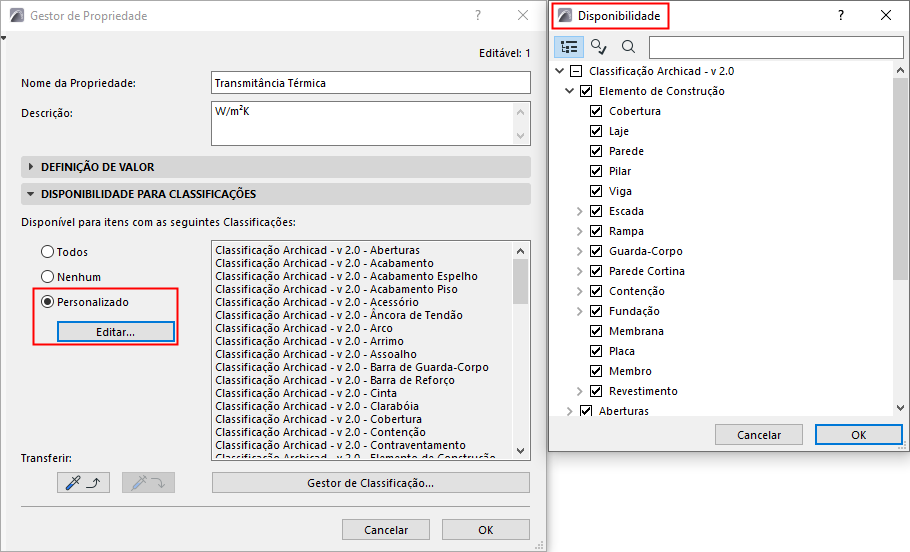The image size is (910, 552).
Task: Select 'Classificação Archicad - v 2.0 - Arco' list row
Action: (x=304, y=328)
